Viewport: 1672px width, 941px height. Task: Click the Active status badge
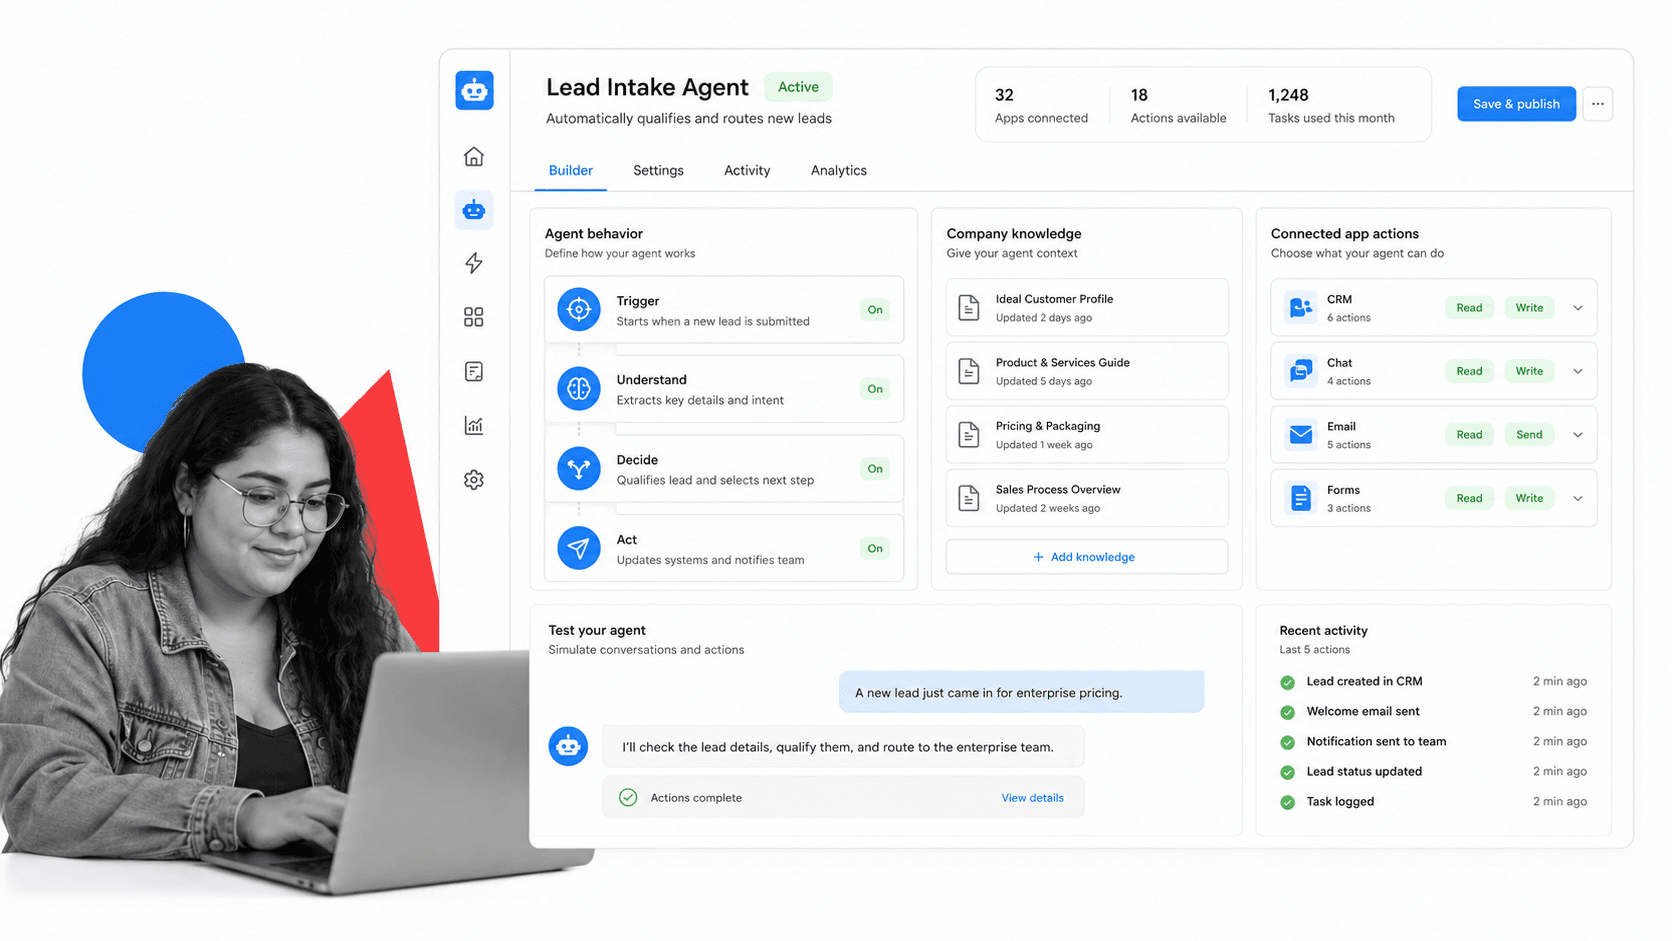798,87
